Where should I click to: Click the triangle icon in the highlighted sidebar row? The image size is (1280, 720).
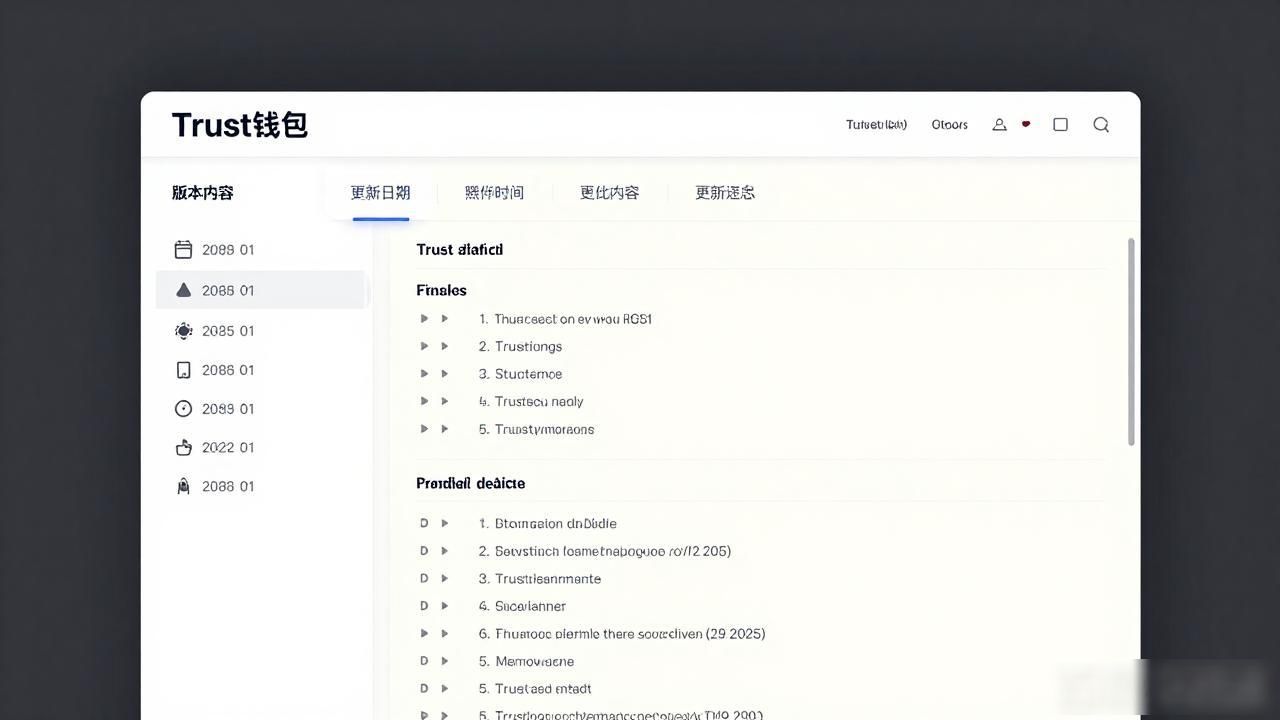click(x=183, y=290)
